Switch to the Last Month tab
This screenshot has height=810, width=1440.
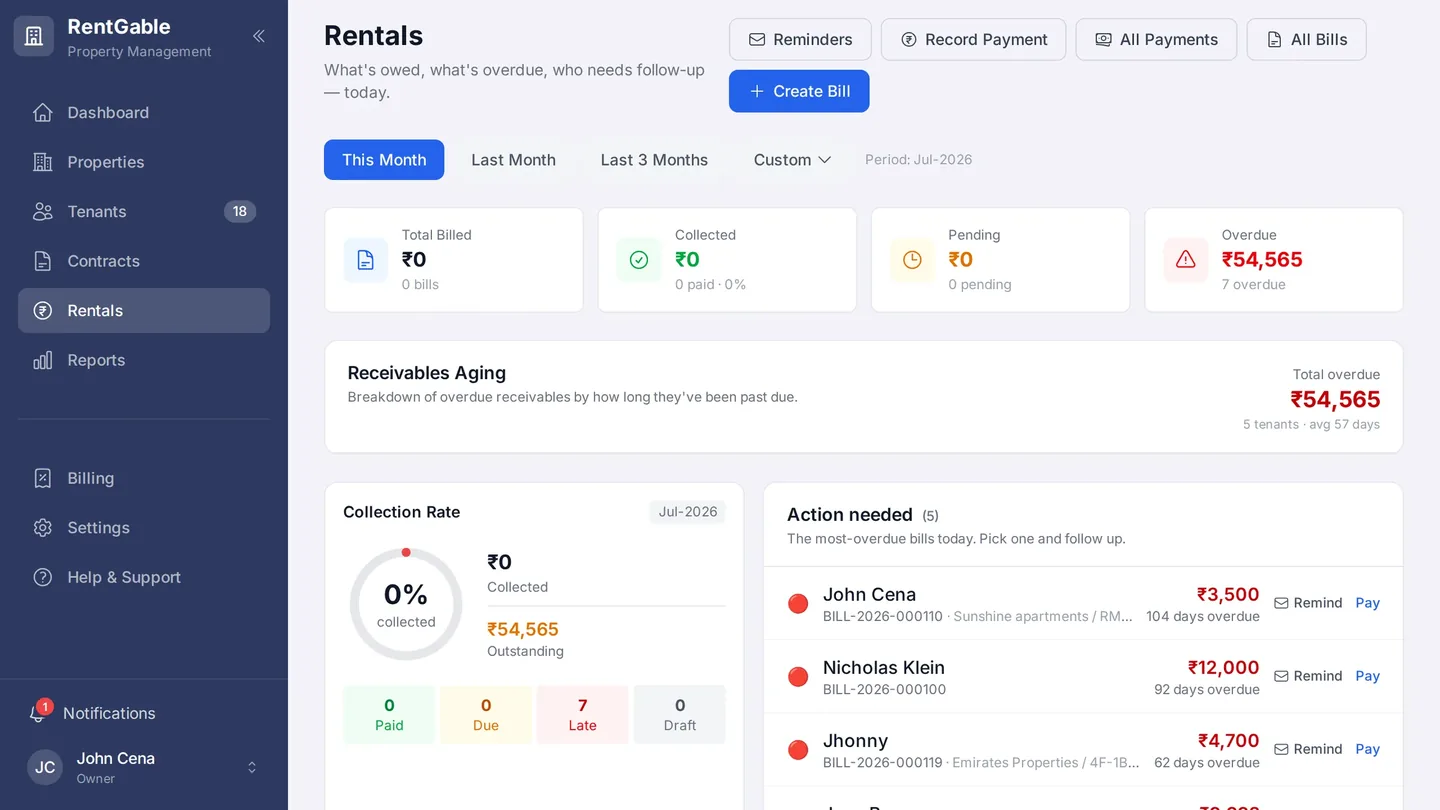[x=513, y=160]
